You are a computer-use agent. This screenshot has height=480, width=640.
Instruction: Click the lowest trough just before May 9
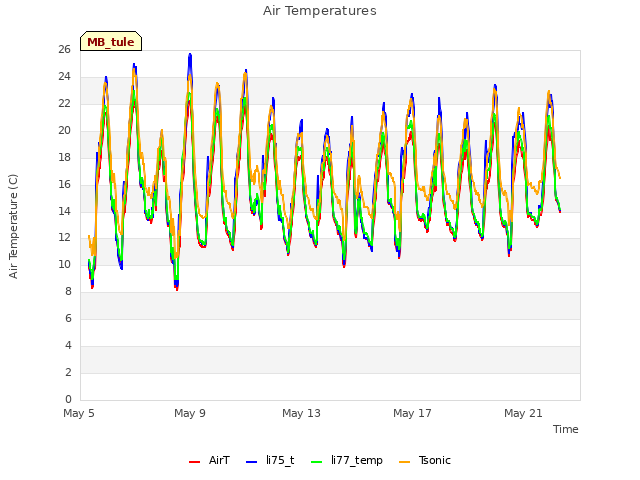point(177,289)
